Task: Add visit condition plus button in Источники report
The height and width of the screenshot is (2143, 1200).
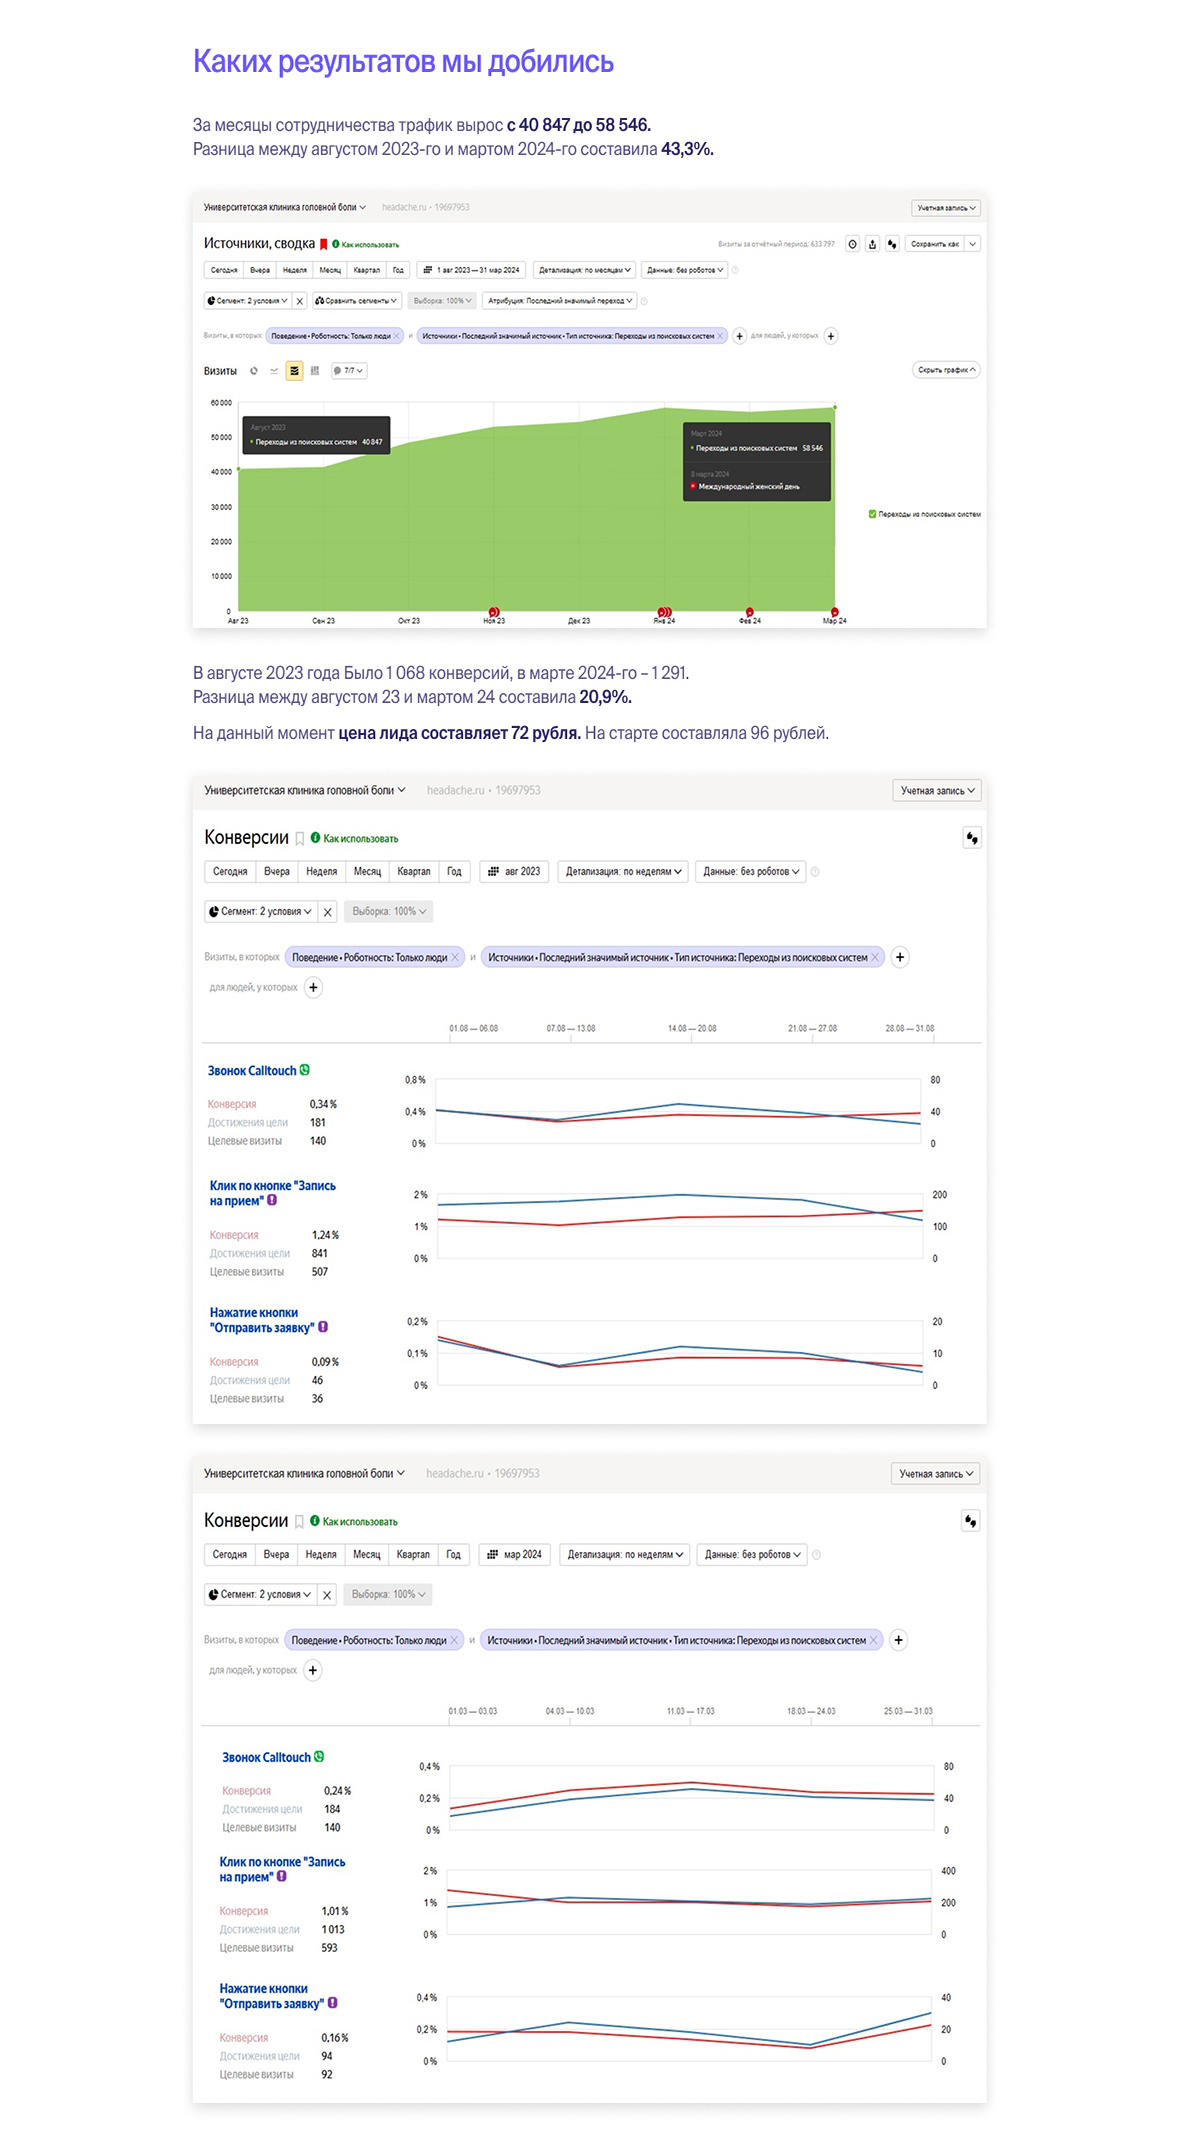Action: pyautogui.click(x=739, y=336)
